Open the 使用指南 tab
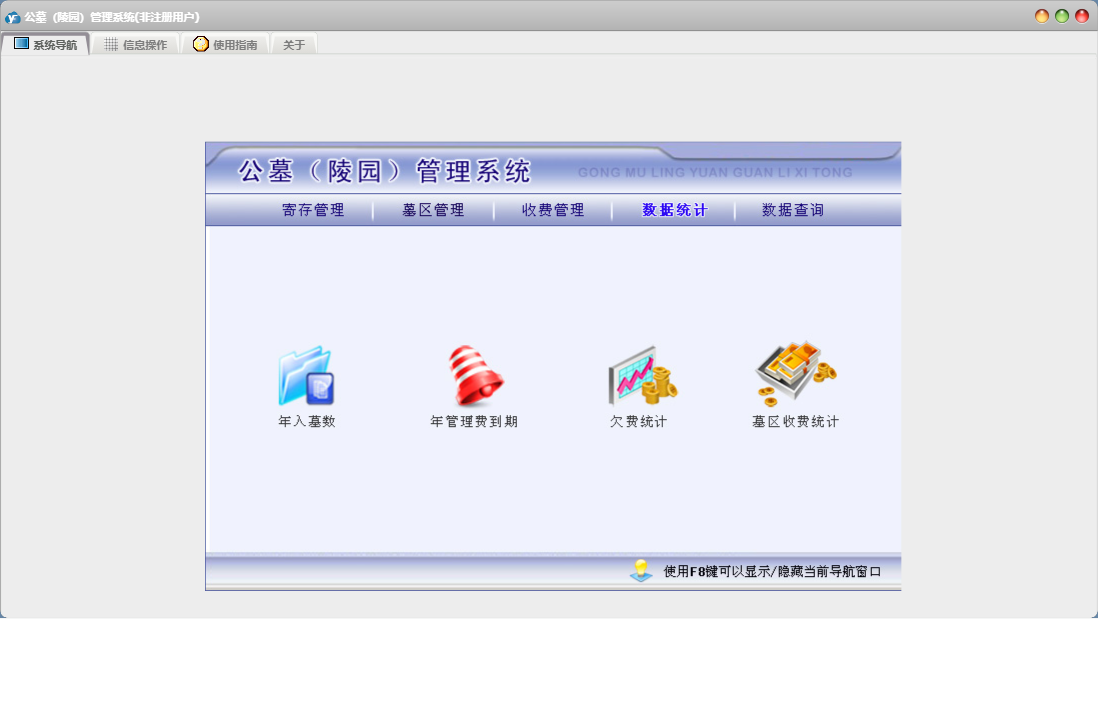Screen dimensions: 1098x712 click(x=225, y=45)
